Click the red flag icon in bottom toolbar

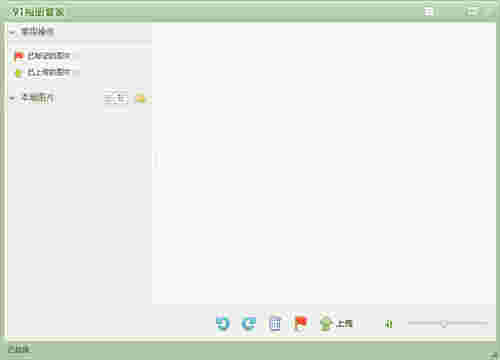[x=301, y=323]
